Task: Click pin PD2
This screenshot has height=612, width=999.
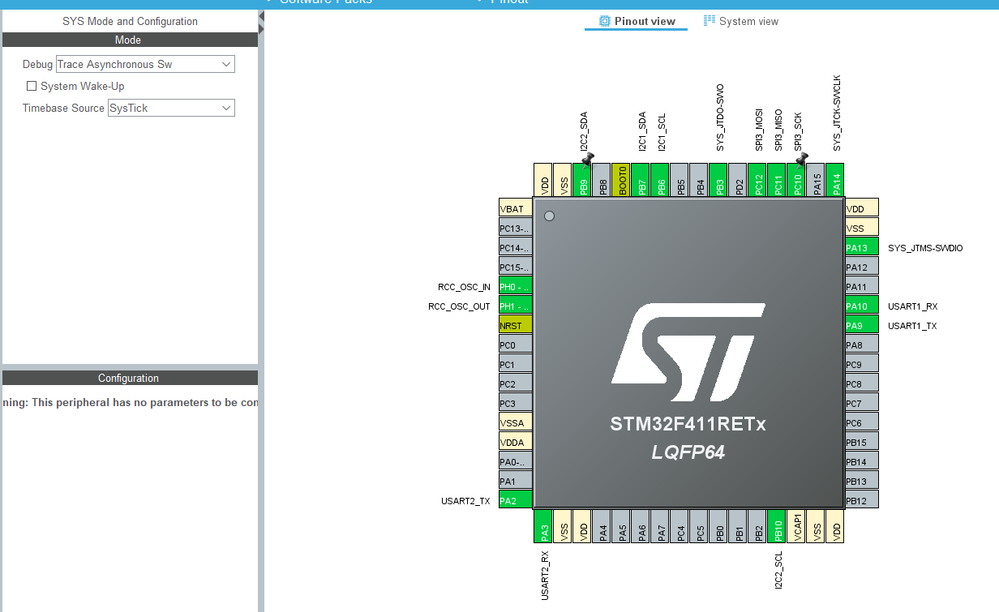Action: pyautogui.click(x=738, y=181)
